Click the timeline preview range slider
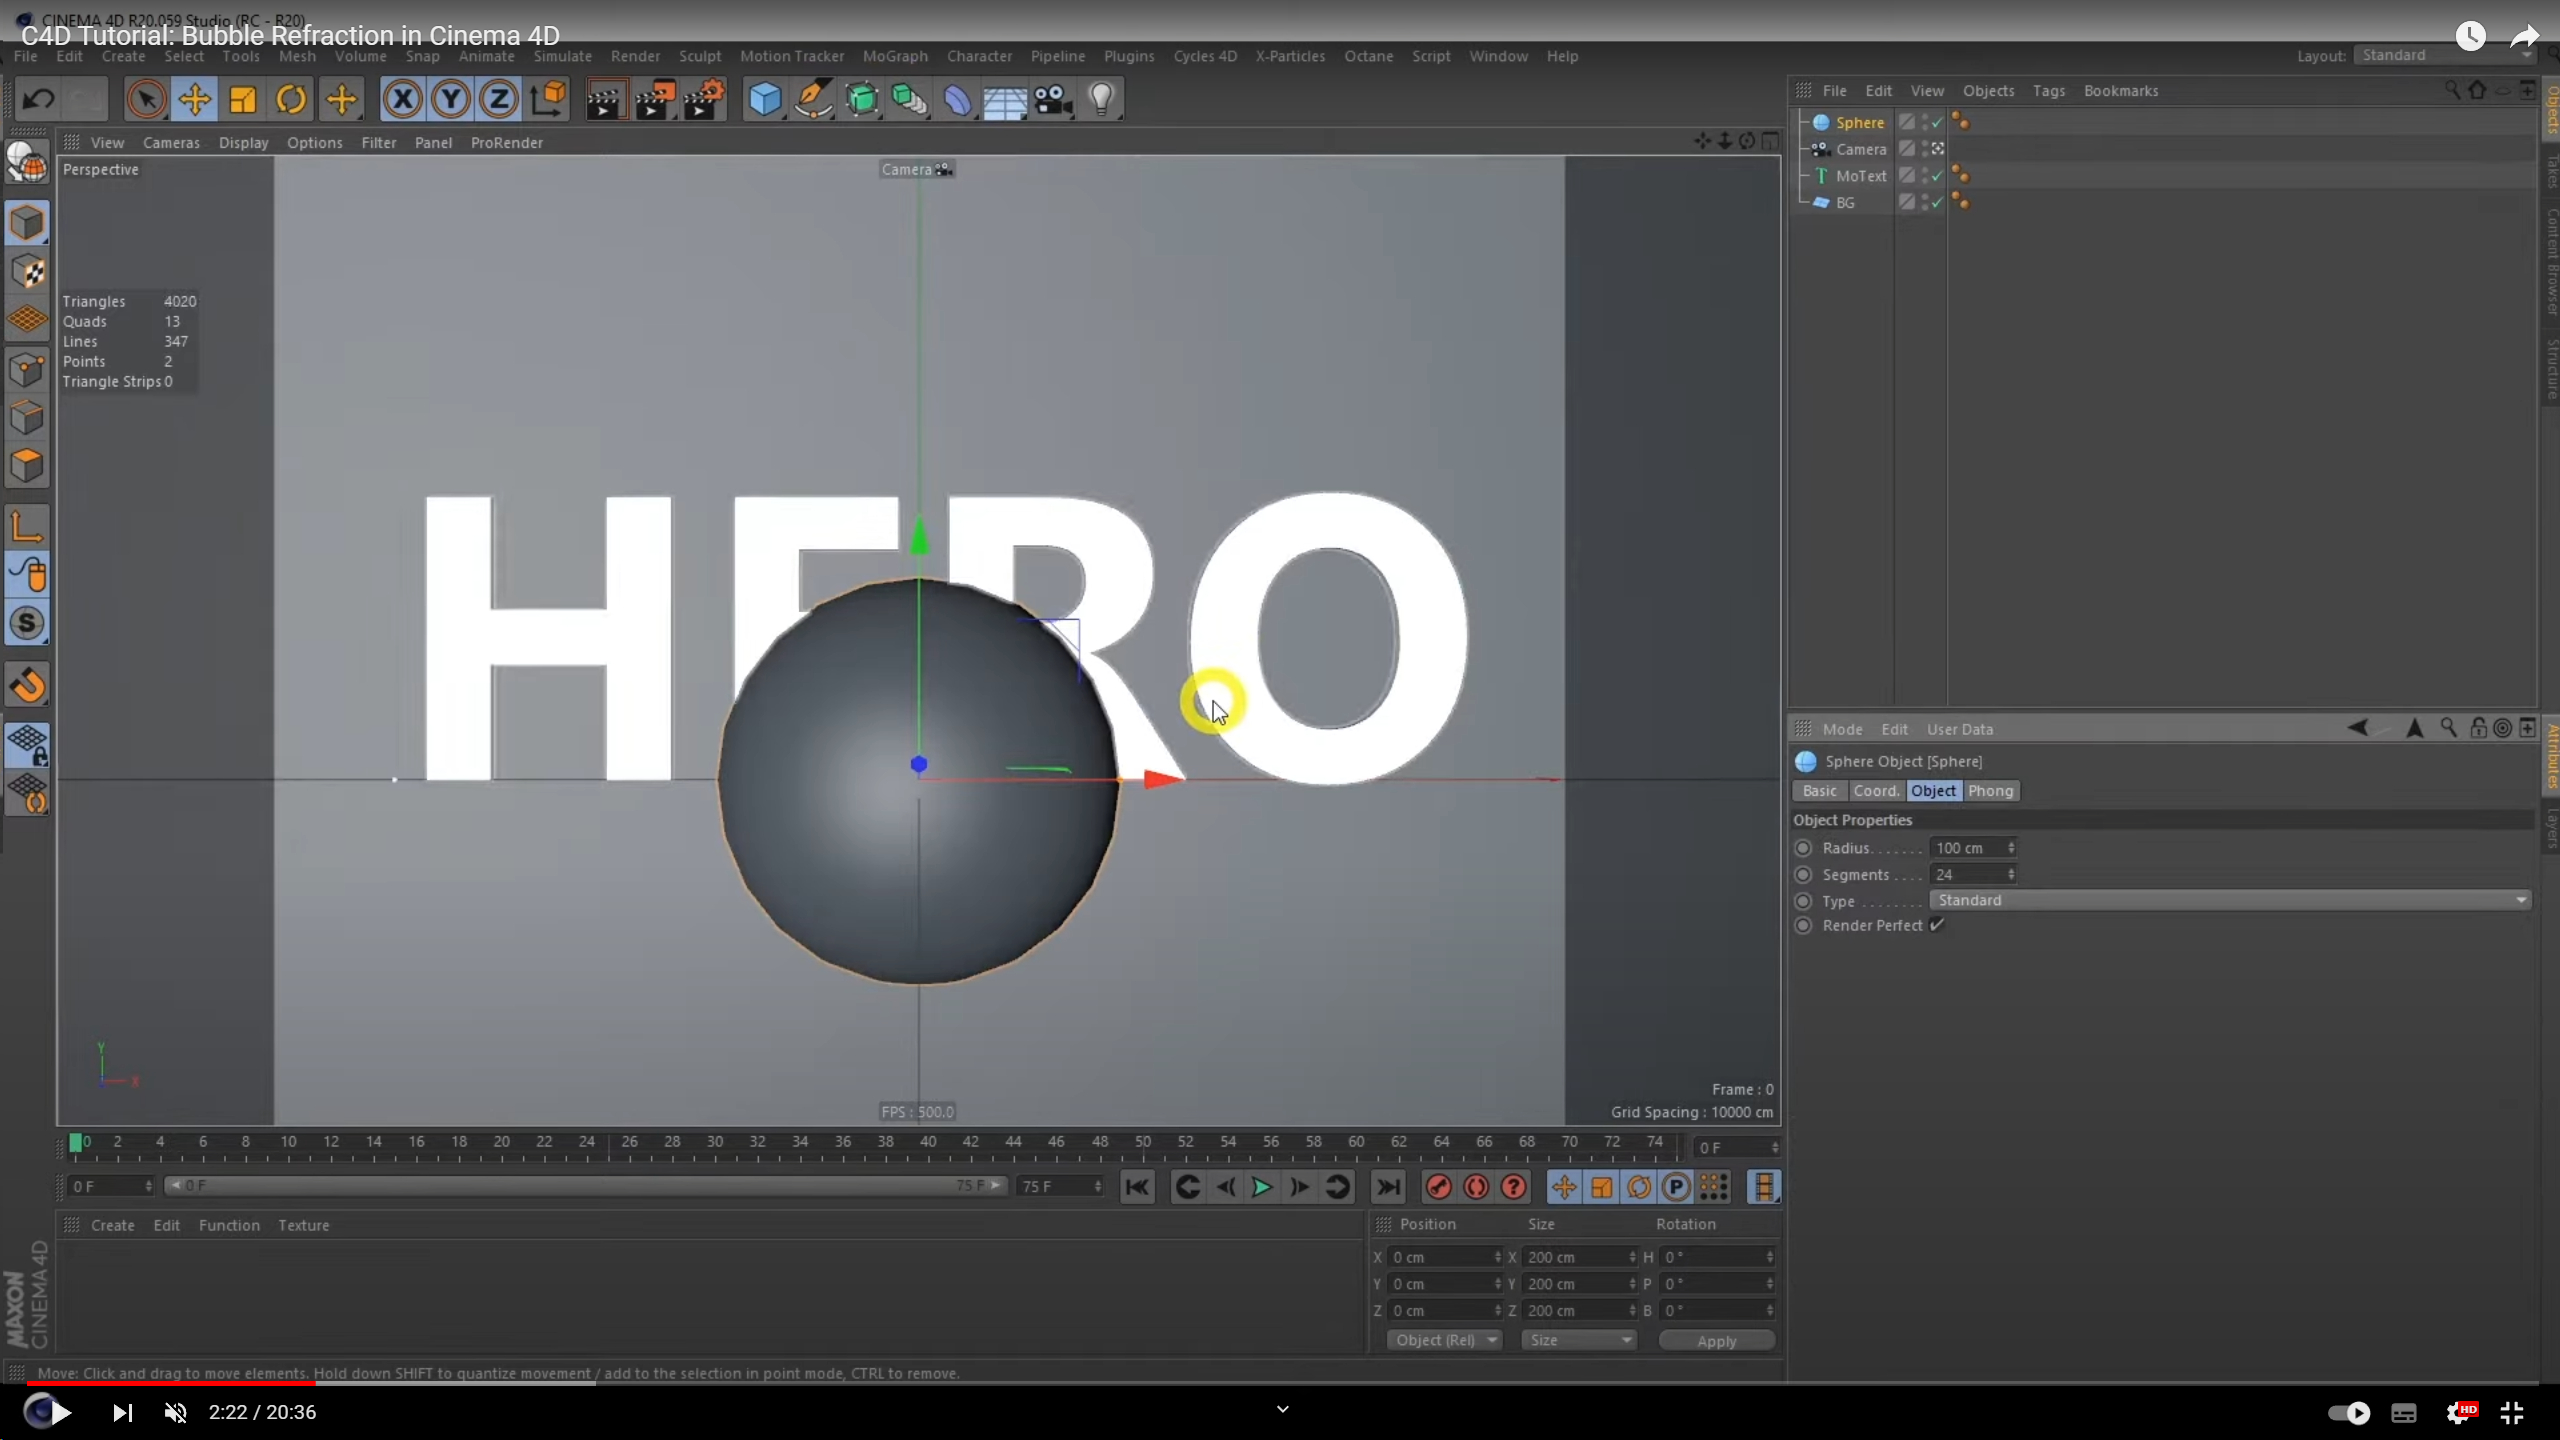 coord(585,1186)
